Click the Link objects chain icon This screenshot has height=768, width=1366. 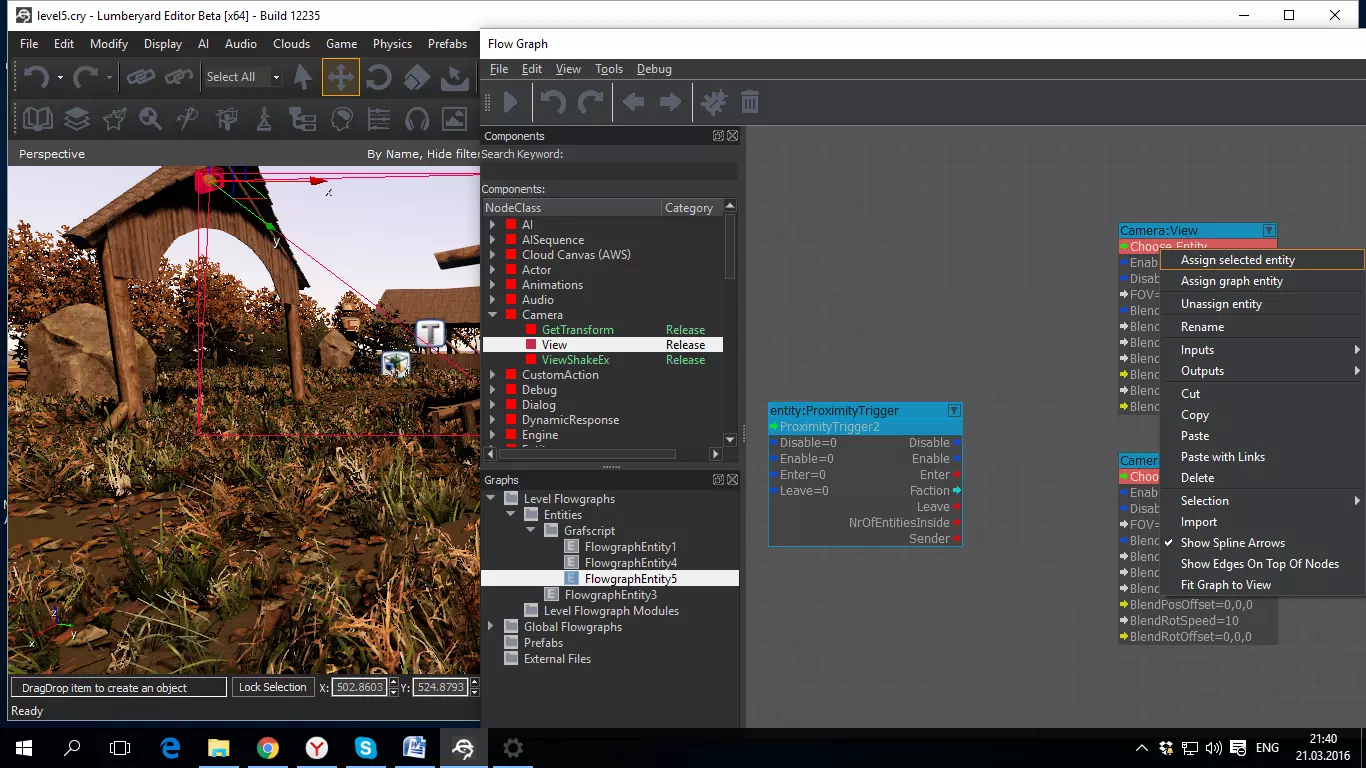140,77
